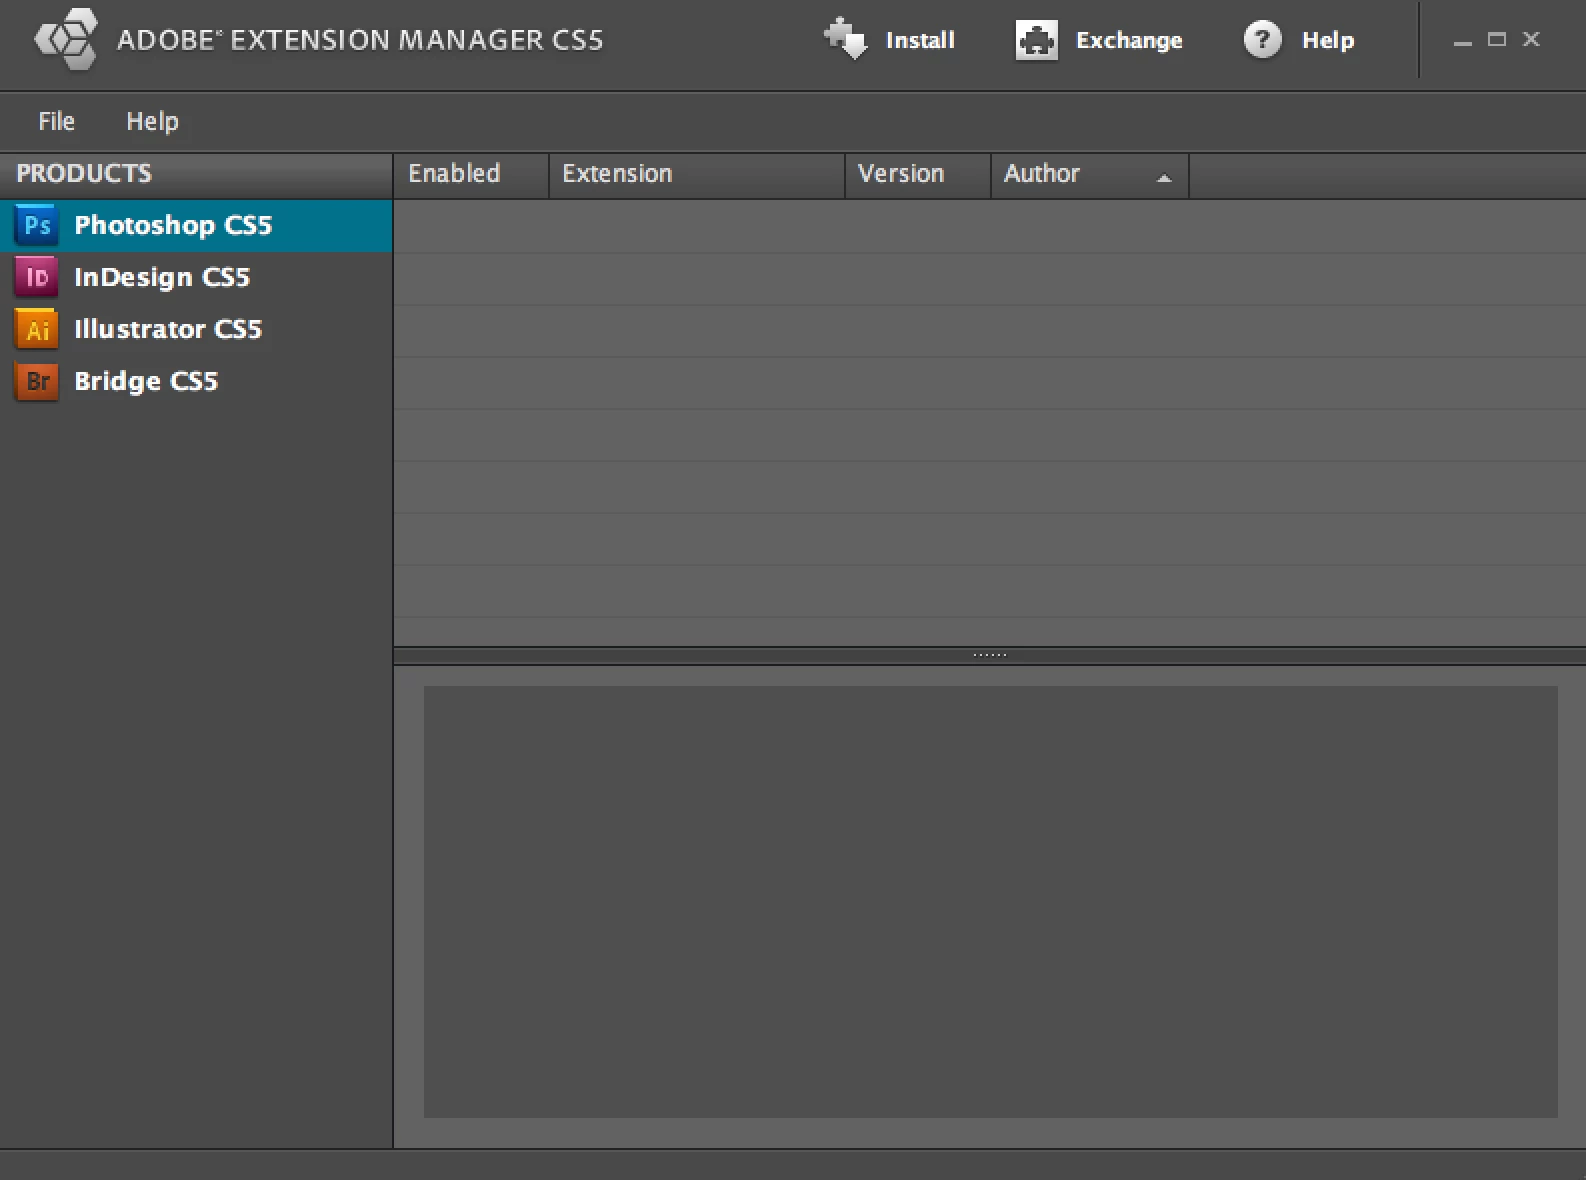Minimize the Extension Manager window
This screenshot has height=1180, width=1586.
click(x=1463, y=42)
